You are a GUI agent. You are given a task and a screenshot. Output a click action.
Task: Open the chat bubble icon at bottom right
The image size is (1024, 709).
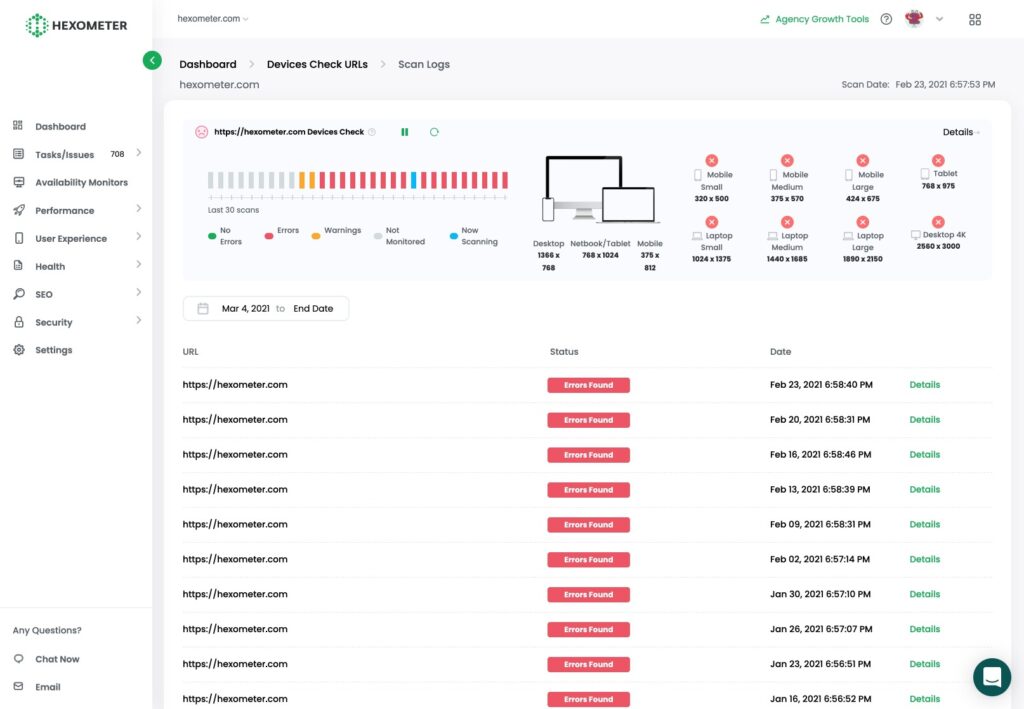(x=992, y=677)
